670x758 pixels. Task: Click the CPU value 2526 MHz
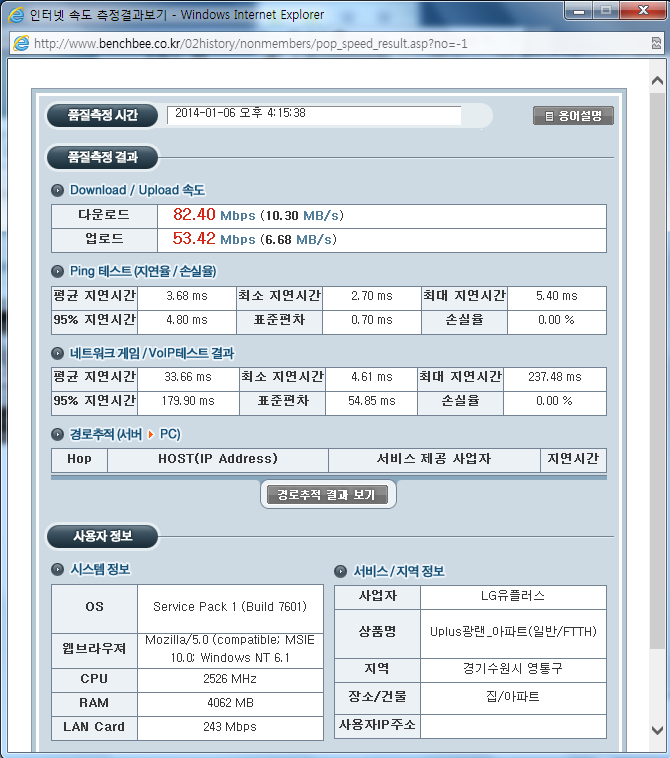point(230,679)
